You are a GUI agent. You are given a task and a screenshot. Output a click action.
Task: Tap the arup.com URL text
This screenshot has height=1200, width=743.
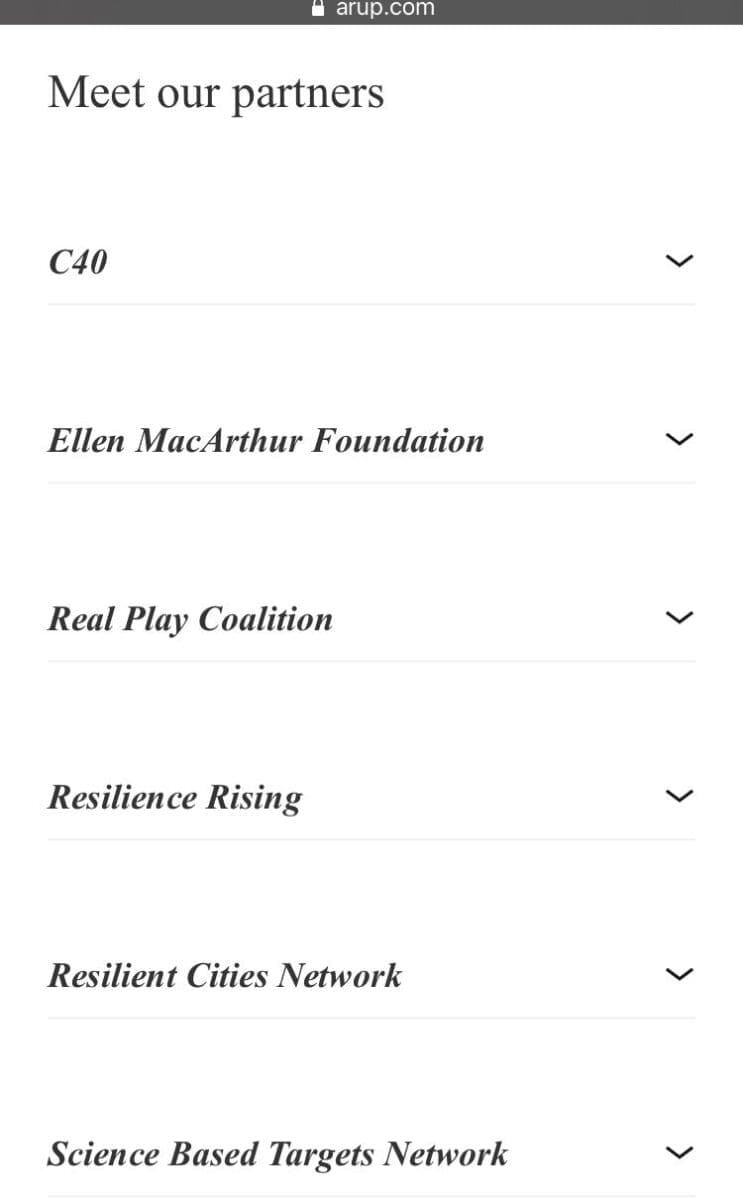(385, 9)
